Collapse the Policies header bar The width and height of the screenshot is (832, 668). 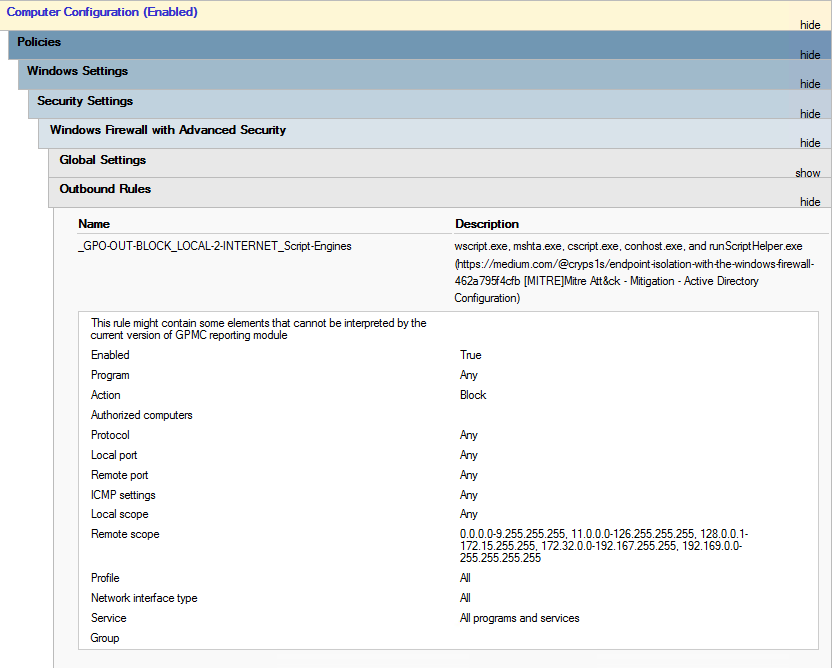(x=39, y=42)
